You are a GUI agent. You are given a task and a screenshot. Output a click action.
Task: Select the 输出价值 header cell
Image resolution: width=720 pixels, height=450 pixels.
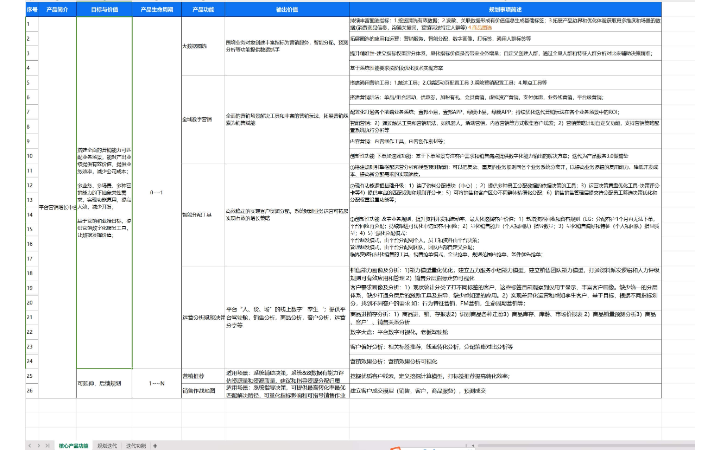(x=287, y=9)
